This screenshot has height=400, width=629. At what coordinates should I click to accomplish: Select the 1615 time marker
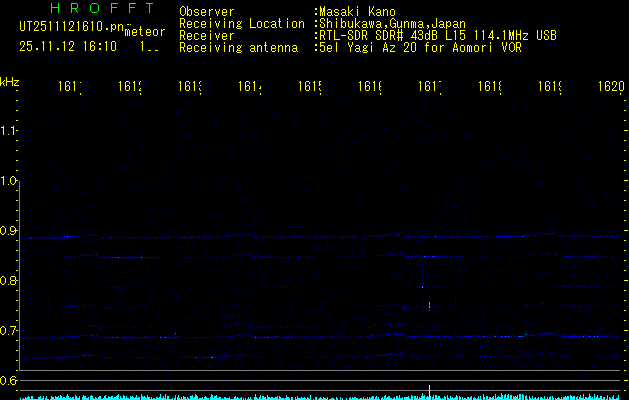point(310,87)
